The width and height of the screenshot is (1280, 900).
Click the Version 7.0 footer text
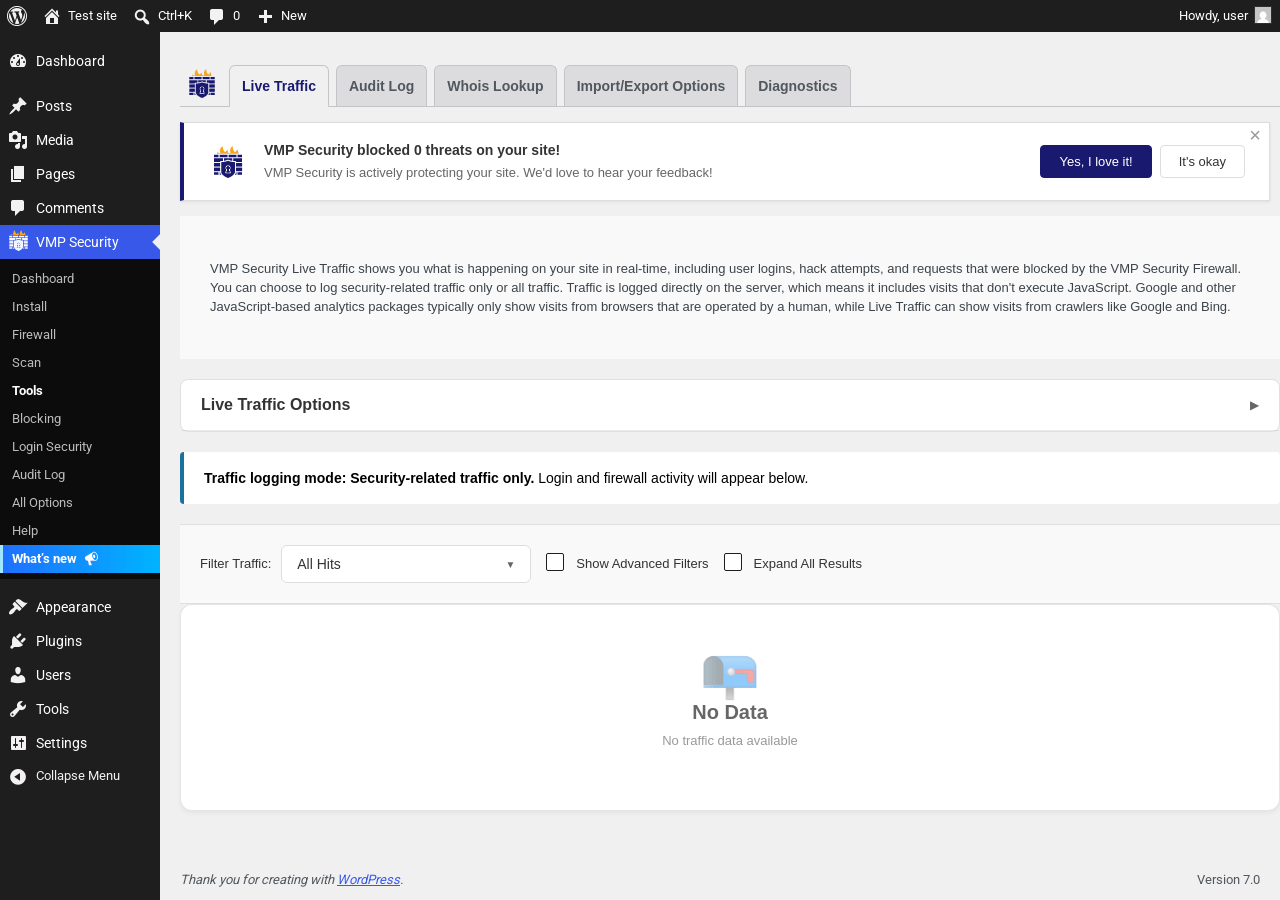(x=1228, y=880)
